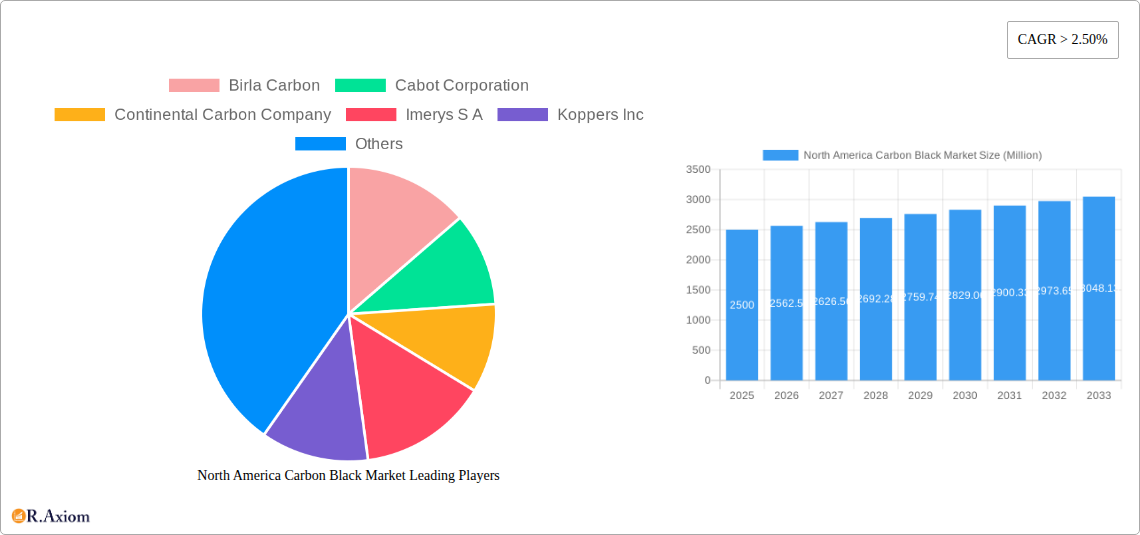1140x535 pixels.
Task: Click the 2030 bar in the chart
Action: [x=965, y=295]
